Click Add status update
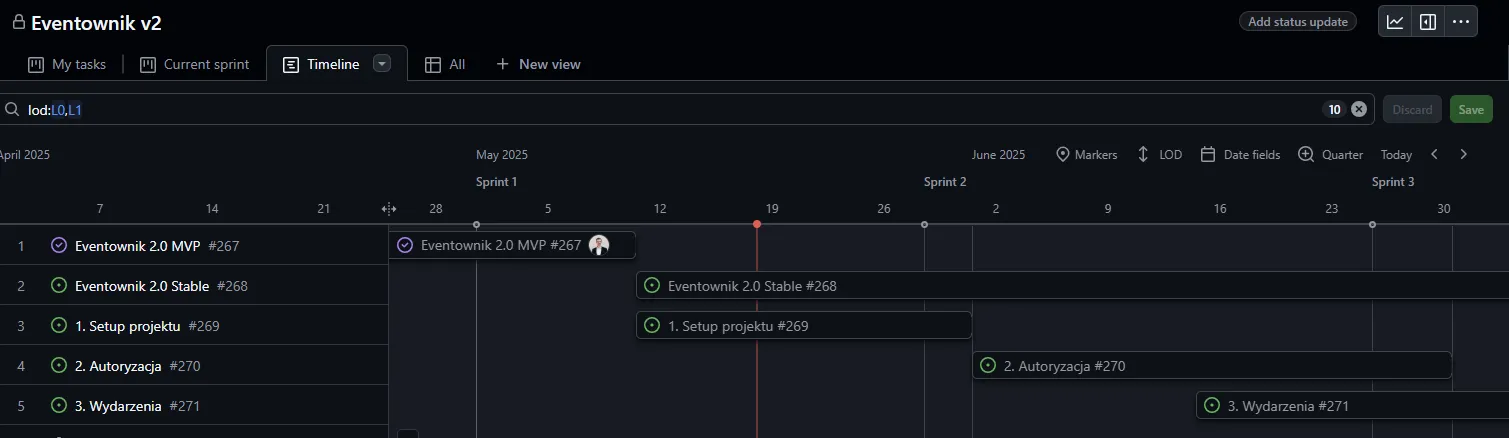Image resolution: width=1509 pixels, height=438 pixels. pos(1297,22)
